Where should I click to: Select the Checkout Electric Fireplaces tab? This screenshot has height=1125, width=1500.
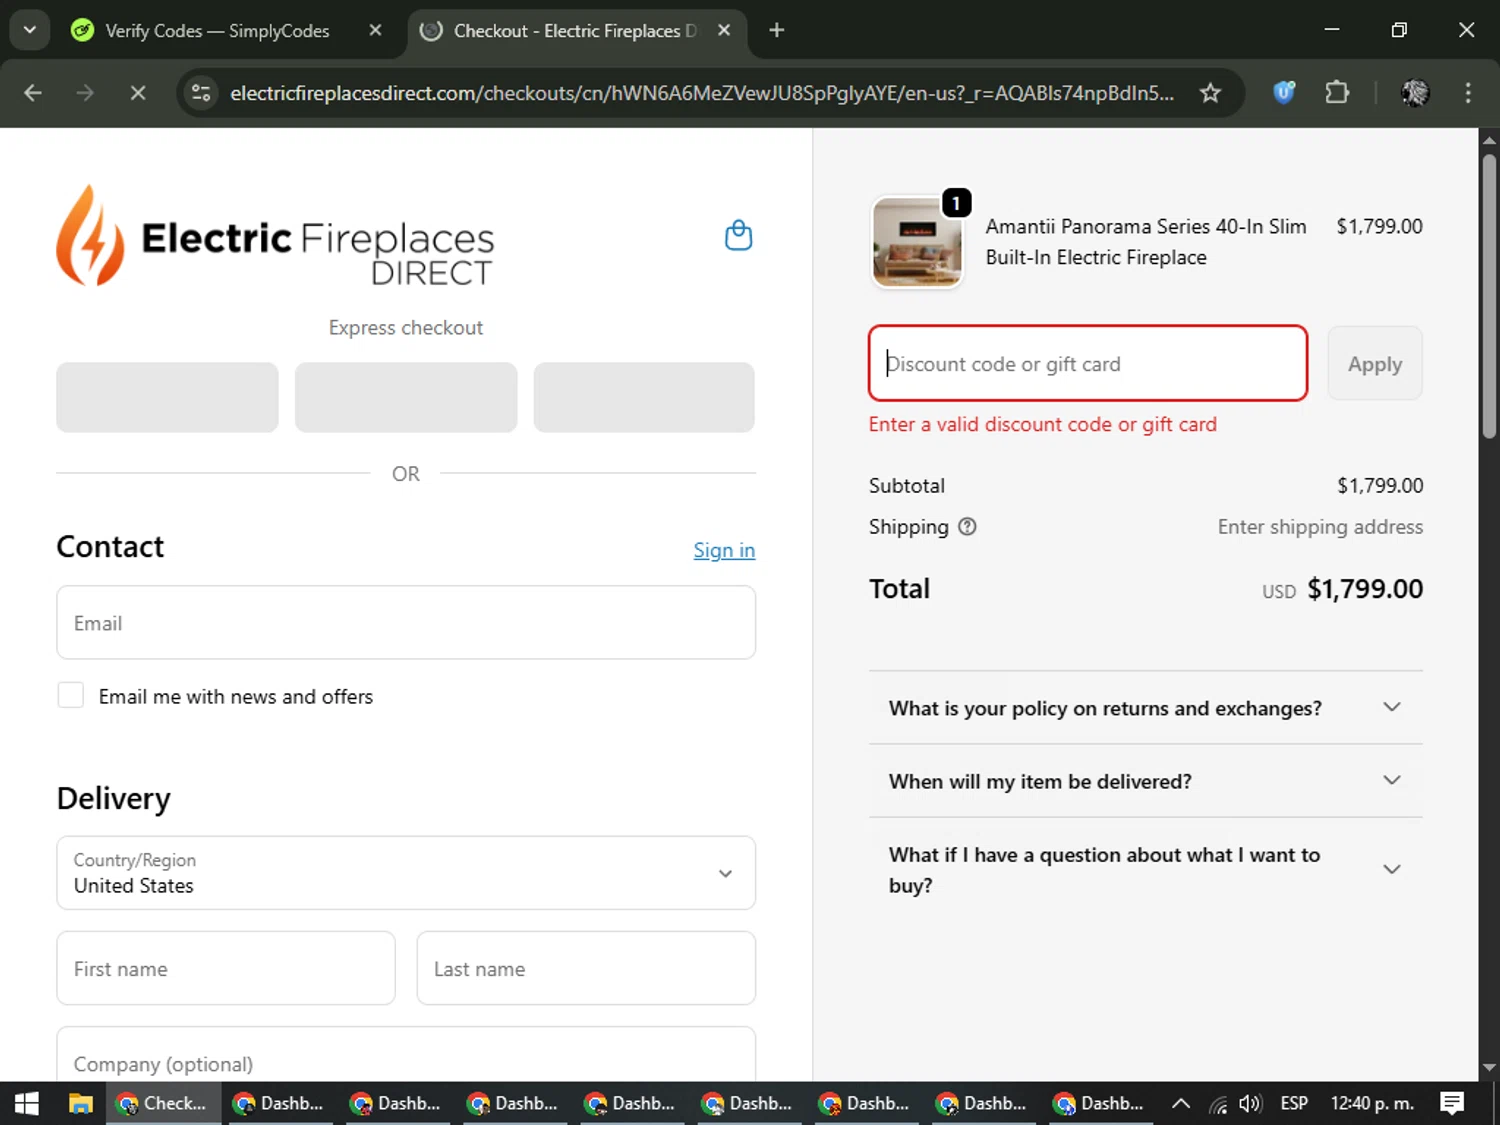tap(575, 31)
